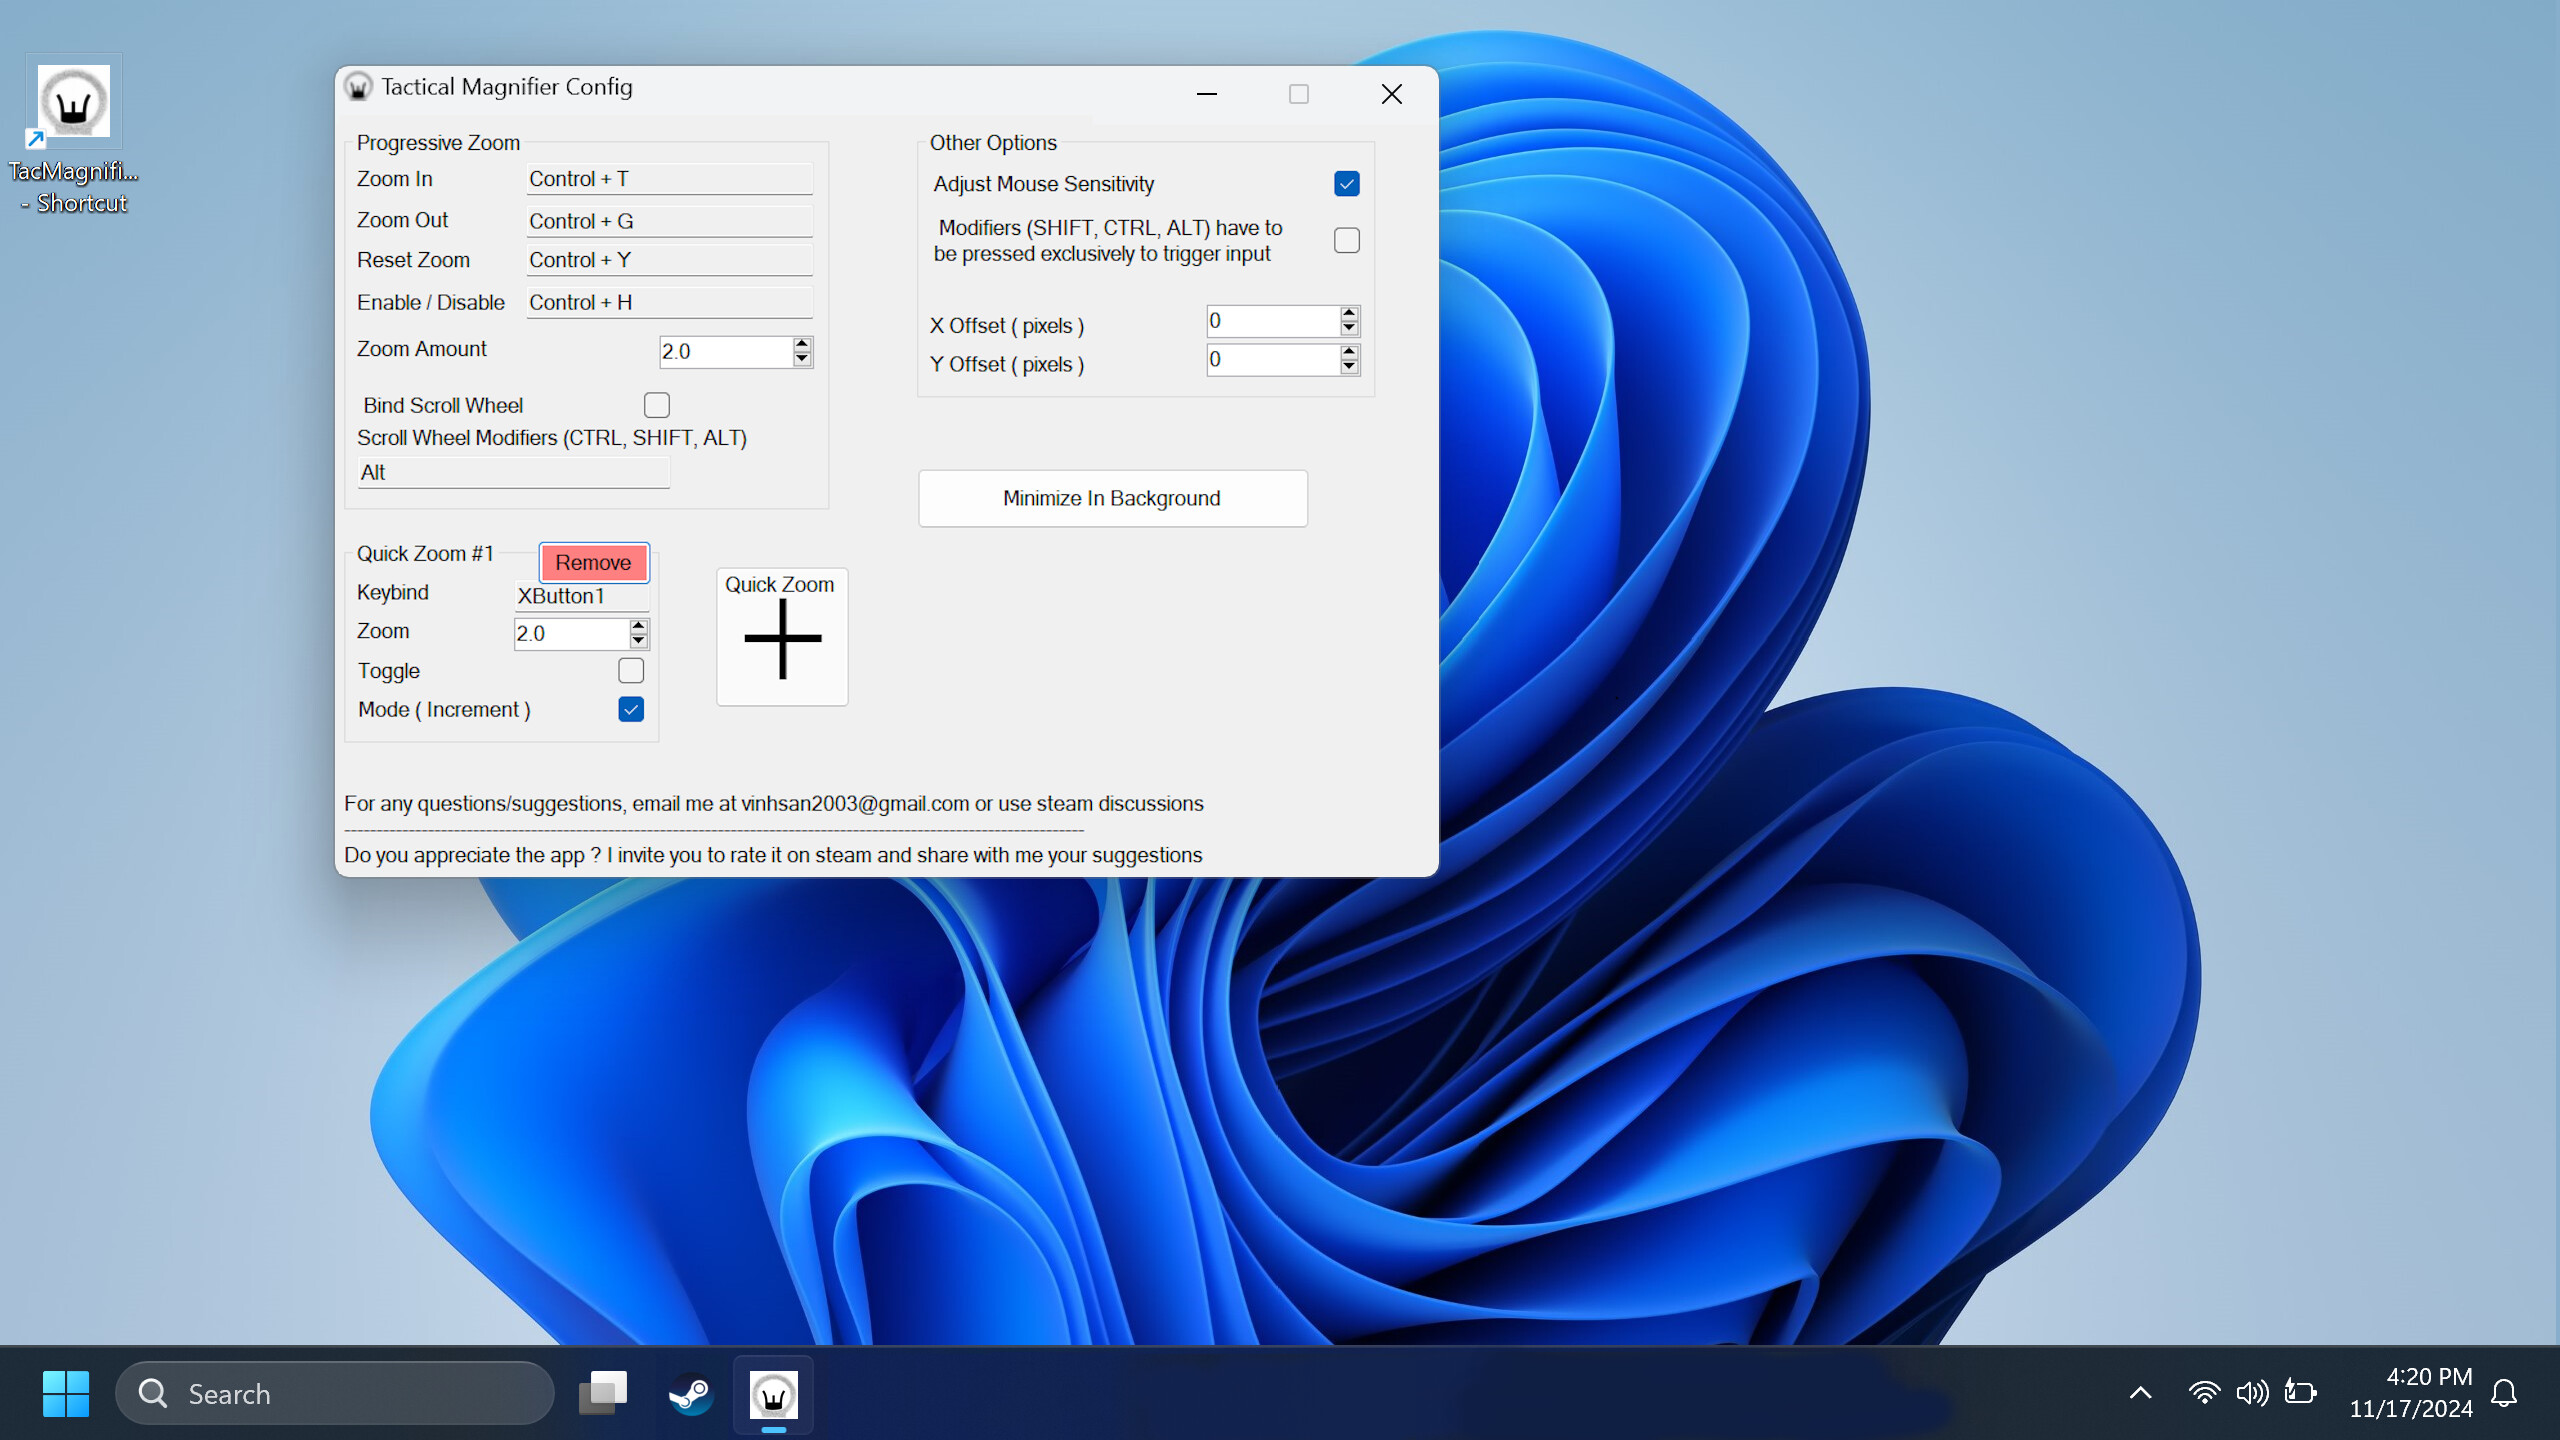Viewport: 2560px width, 1440px height.
Task: Click the Quick Zoom plus icon
Action: tap(781, 637)
